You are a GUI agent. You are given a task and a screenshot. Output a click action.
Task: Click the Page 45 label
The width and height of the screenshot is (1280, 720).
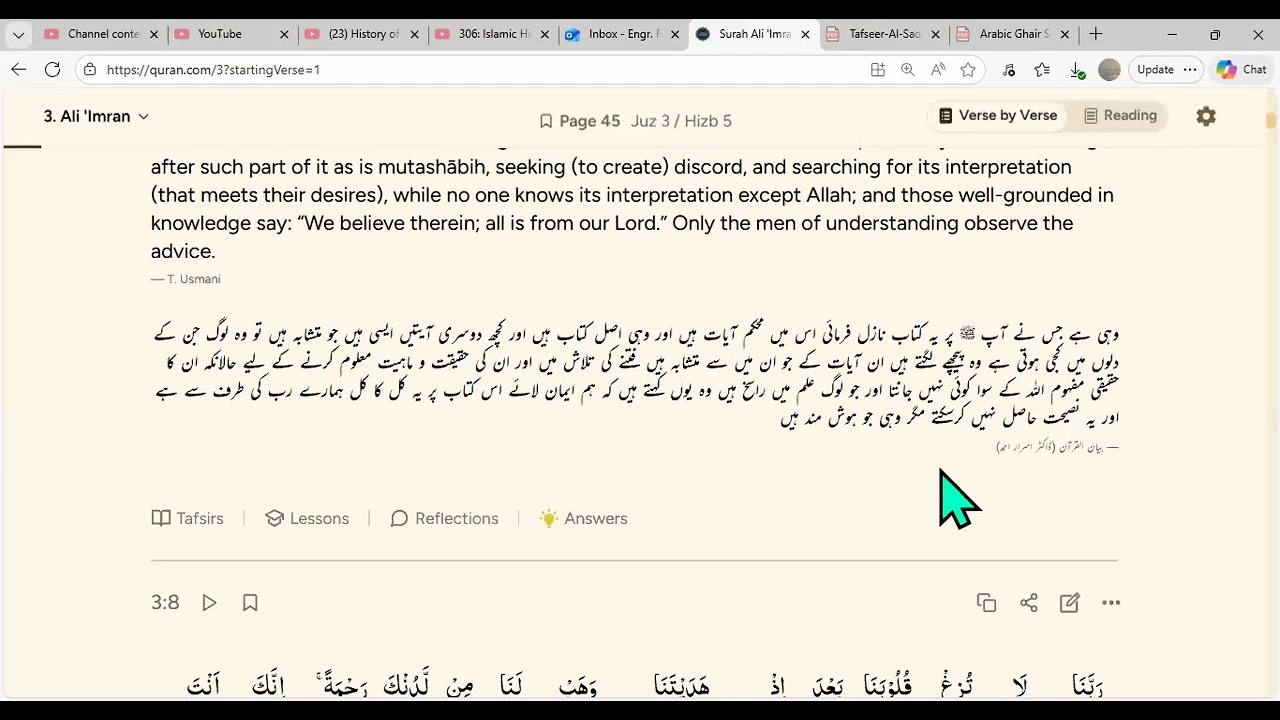pyautogui.click(x=590, y=121)
